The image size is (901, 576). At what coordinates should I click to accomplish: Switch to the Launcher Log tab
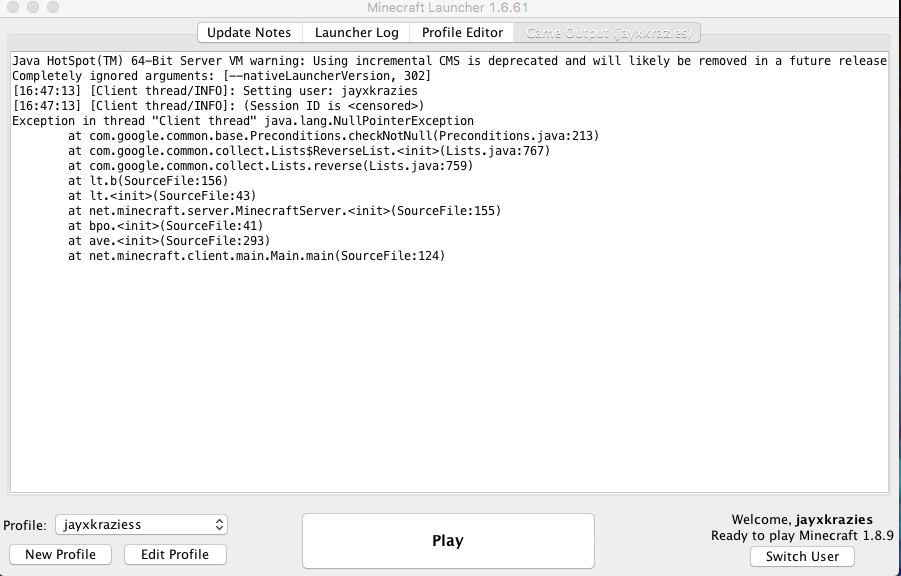click(x=356, y=33)
